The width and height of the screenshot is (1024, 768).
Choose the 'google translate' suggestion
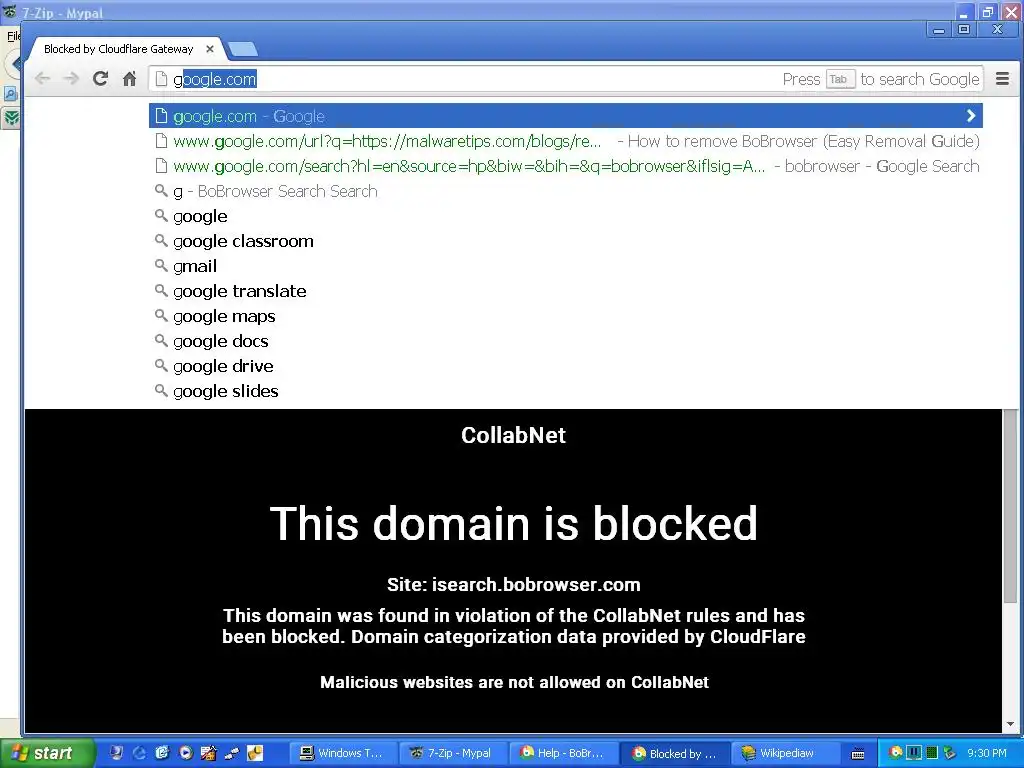(x=566, y=291)
